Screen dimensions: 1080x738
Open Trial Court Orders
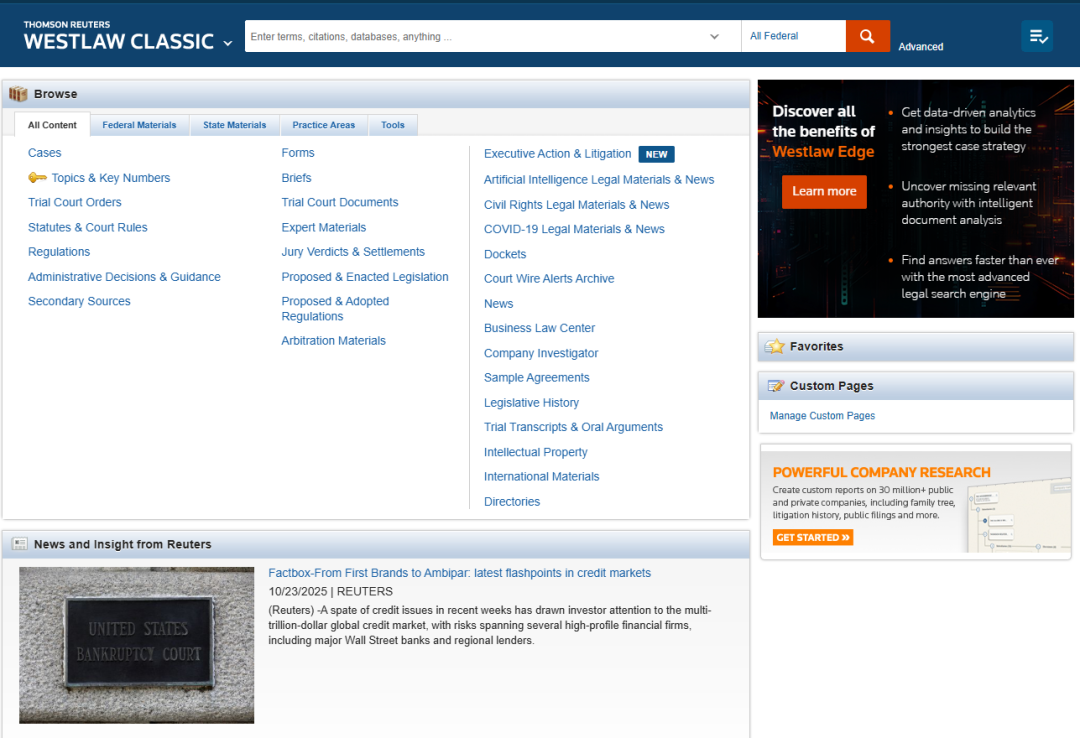(74, 202)
